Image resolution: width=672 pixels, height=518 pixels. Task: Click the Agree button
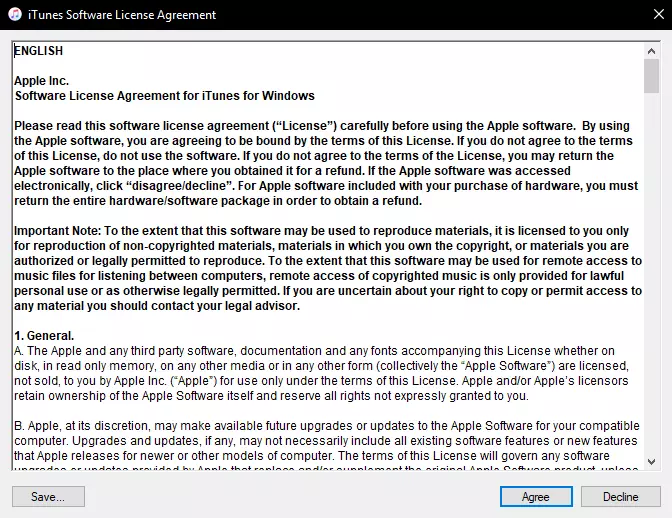point(536,497)
